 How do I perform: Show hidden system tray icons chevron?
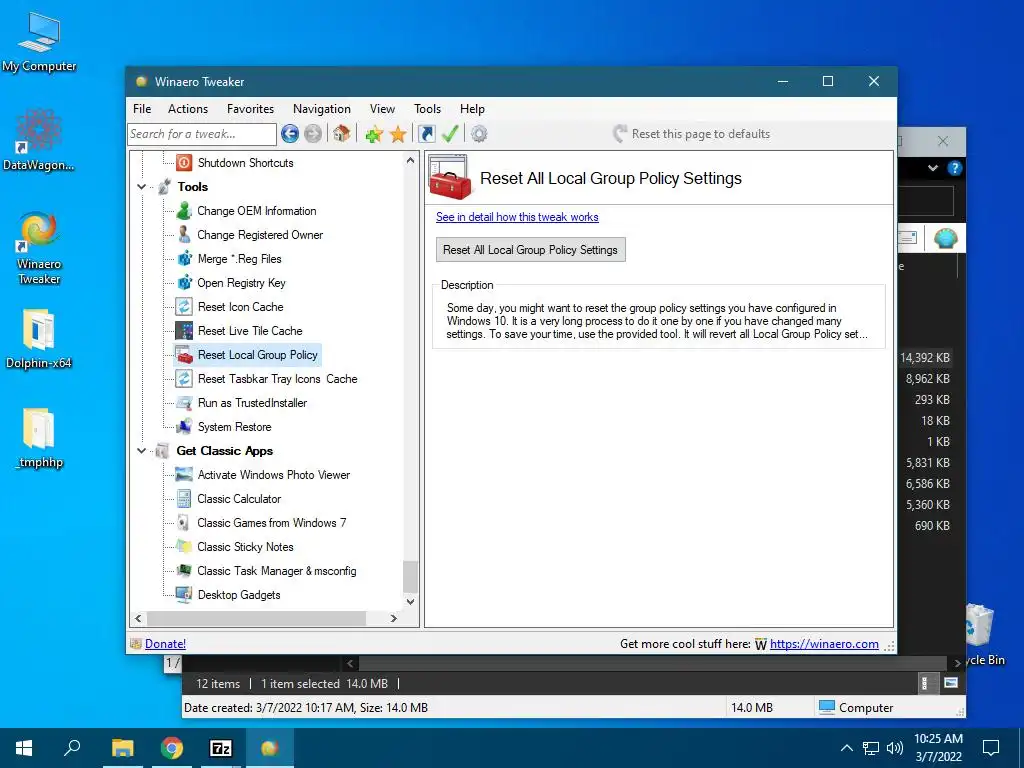pos(846,748)
